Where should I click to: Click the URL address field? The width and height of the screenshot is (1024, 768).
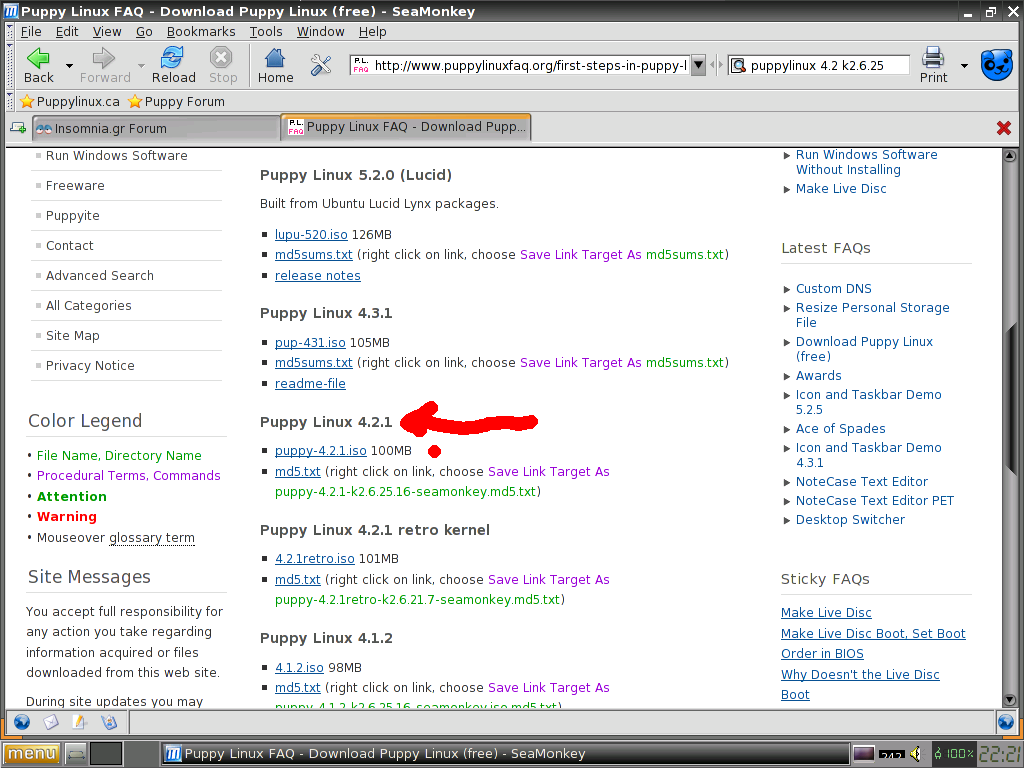click(530, 65)
